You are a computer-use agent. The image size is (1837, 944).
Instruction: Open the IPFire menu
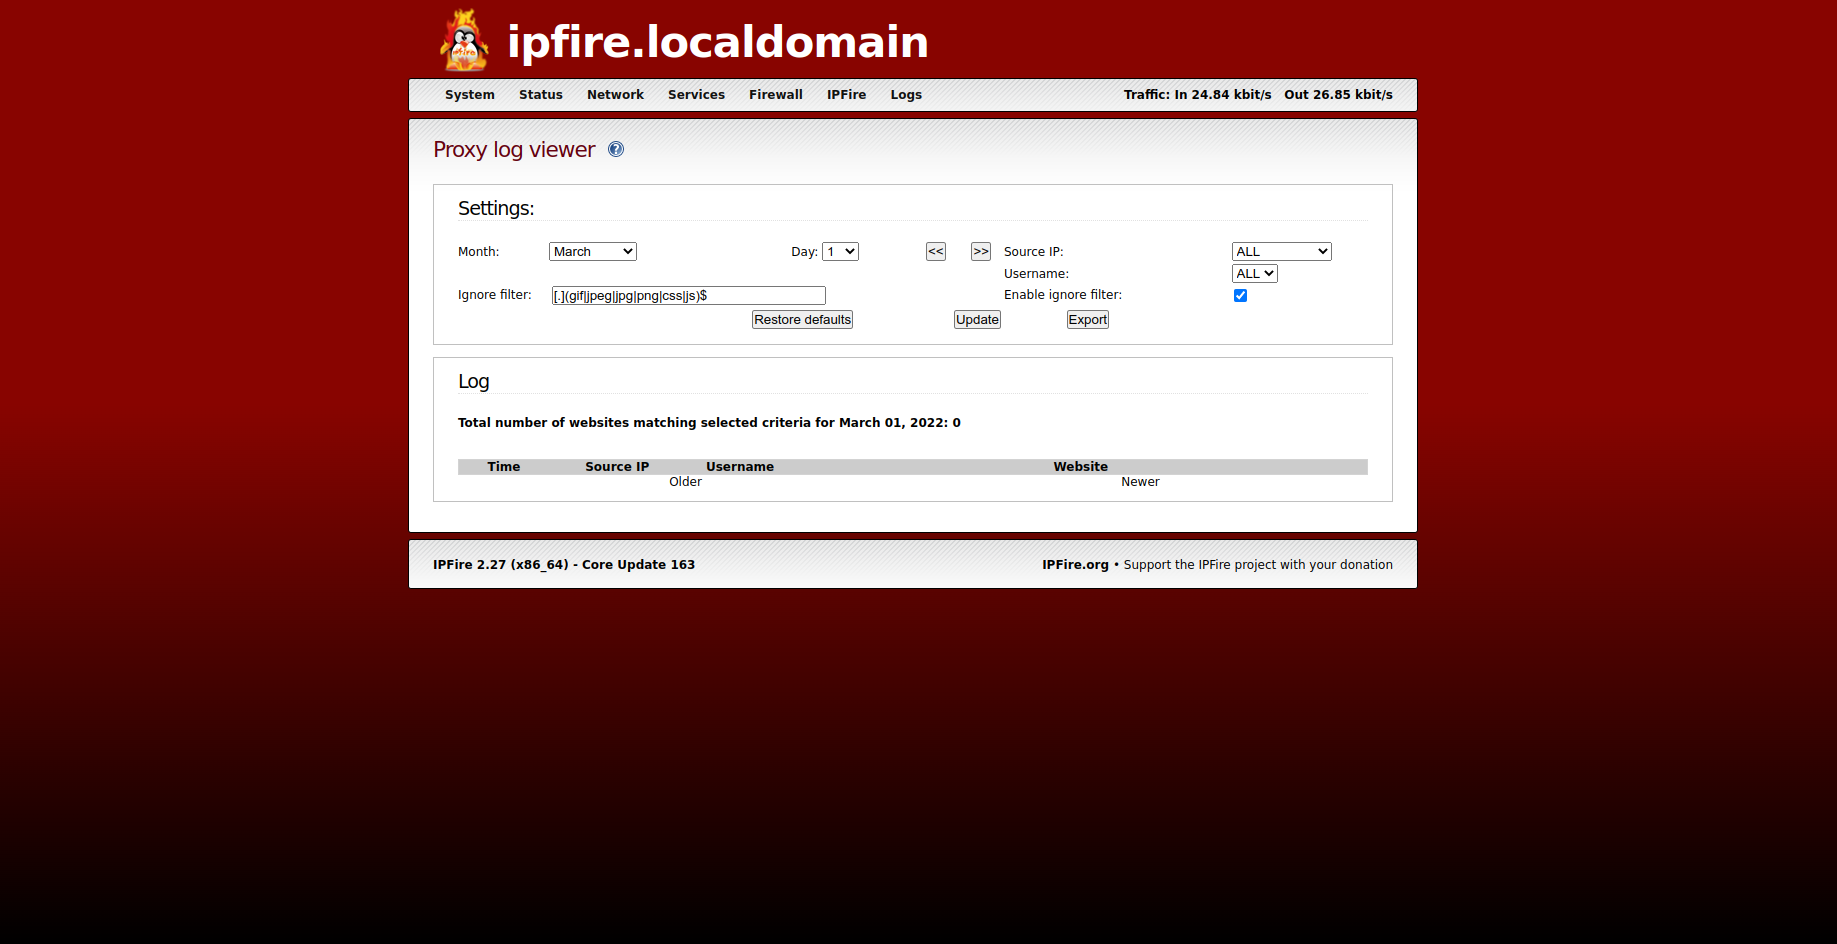(x=846, y=95)
